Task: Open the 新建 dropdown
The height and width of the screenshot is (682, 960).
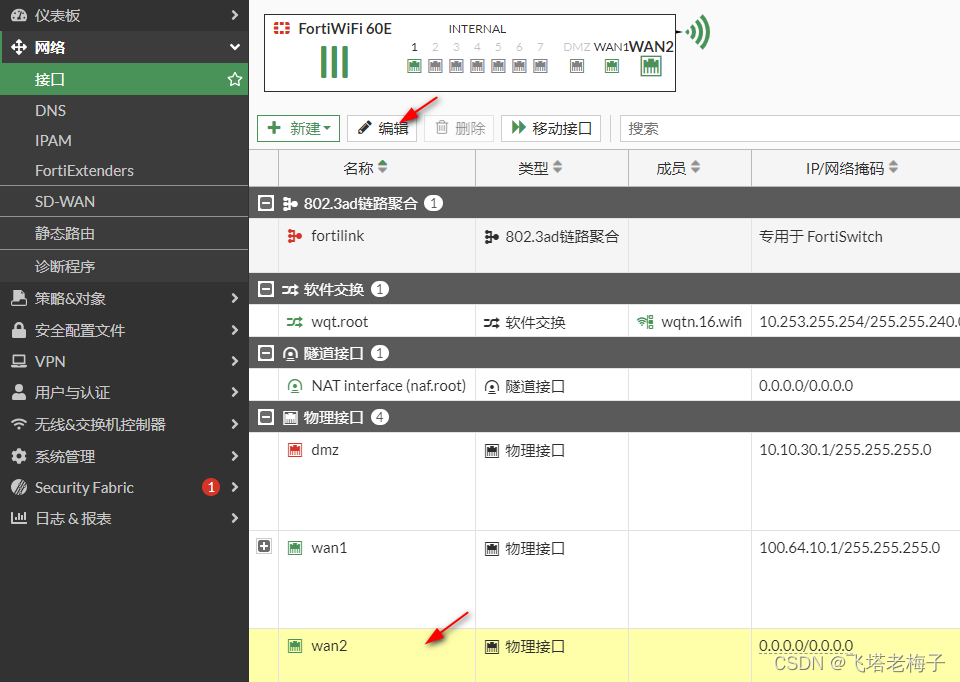Action: click(x=298, y=129)
